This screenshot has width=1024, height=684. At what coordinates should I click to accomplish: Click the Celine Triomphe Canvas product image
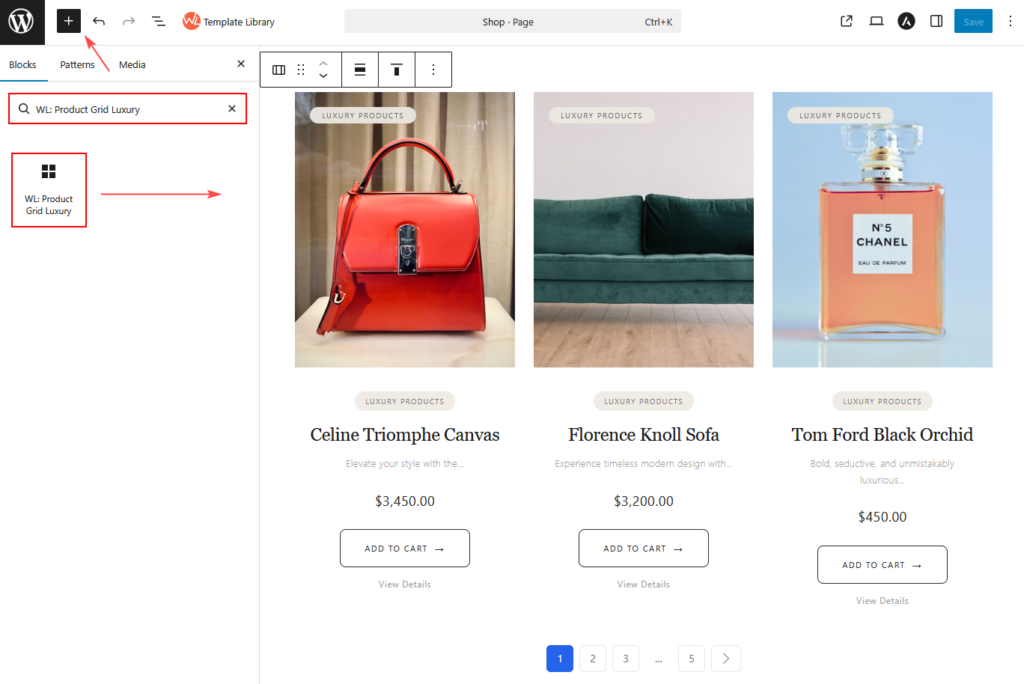tap(405, 230)
